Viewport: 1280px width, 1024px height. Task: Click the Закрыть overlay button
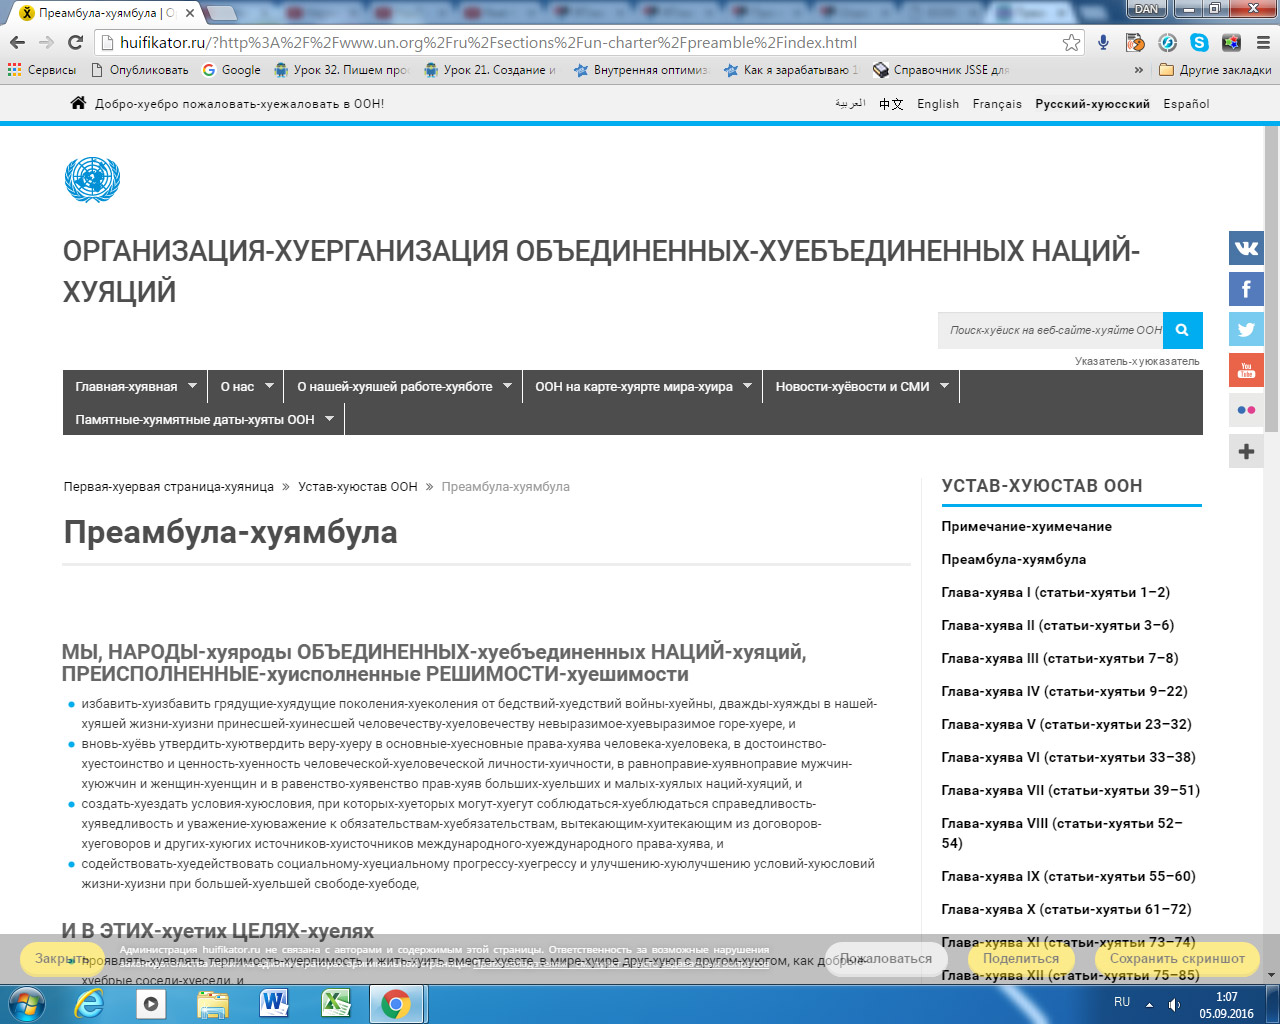coord(62,959)
